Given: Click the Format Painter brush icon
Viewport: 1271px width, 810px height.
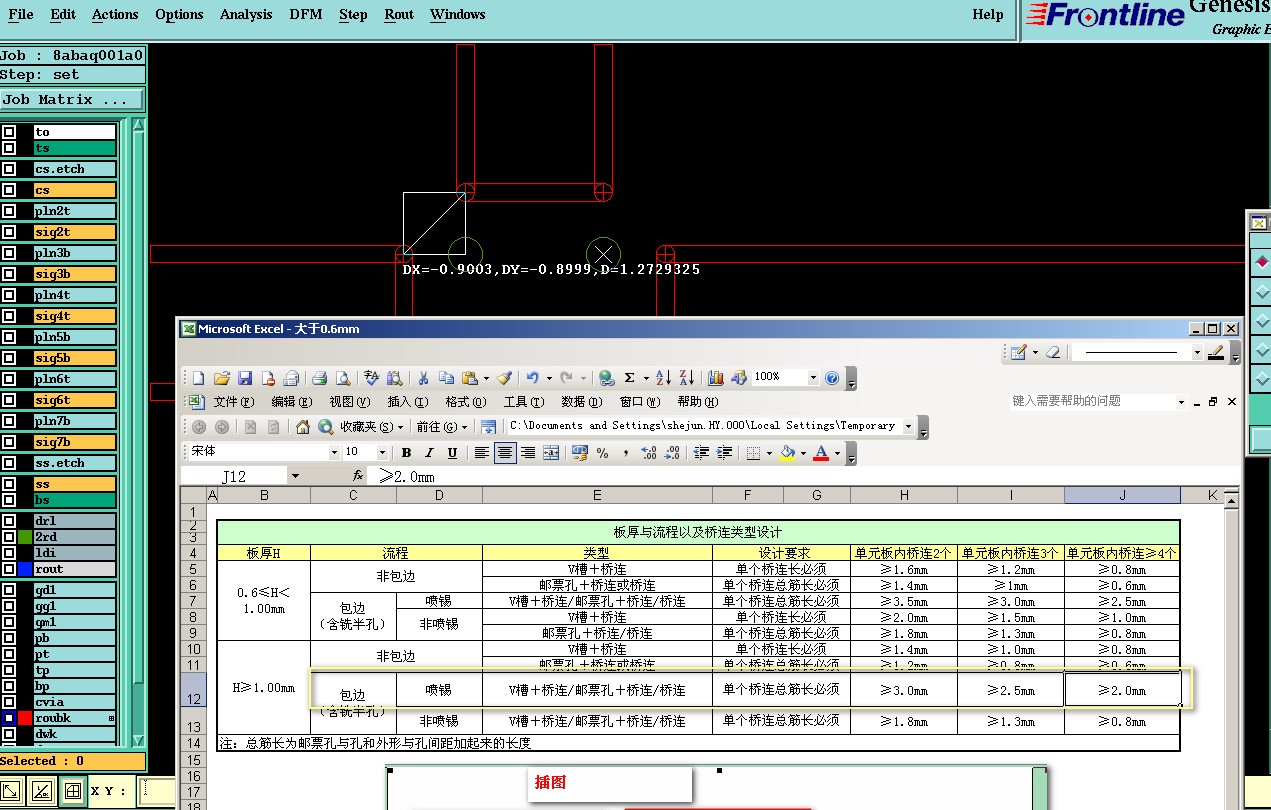Looking at the screenshot, I should coord(504,378).
